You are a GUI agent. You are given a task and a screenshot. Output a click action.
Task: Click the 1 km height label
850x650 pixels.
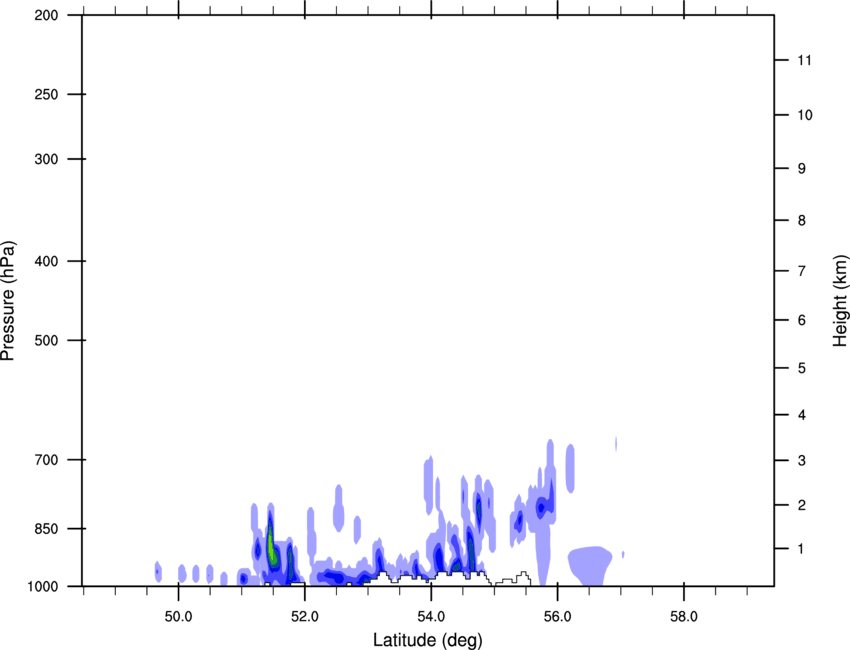(801, 549)
